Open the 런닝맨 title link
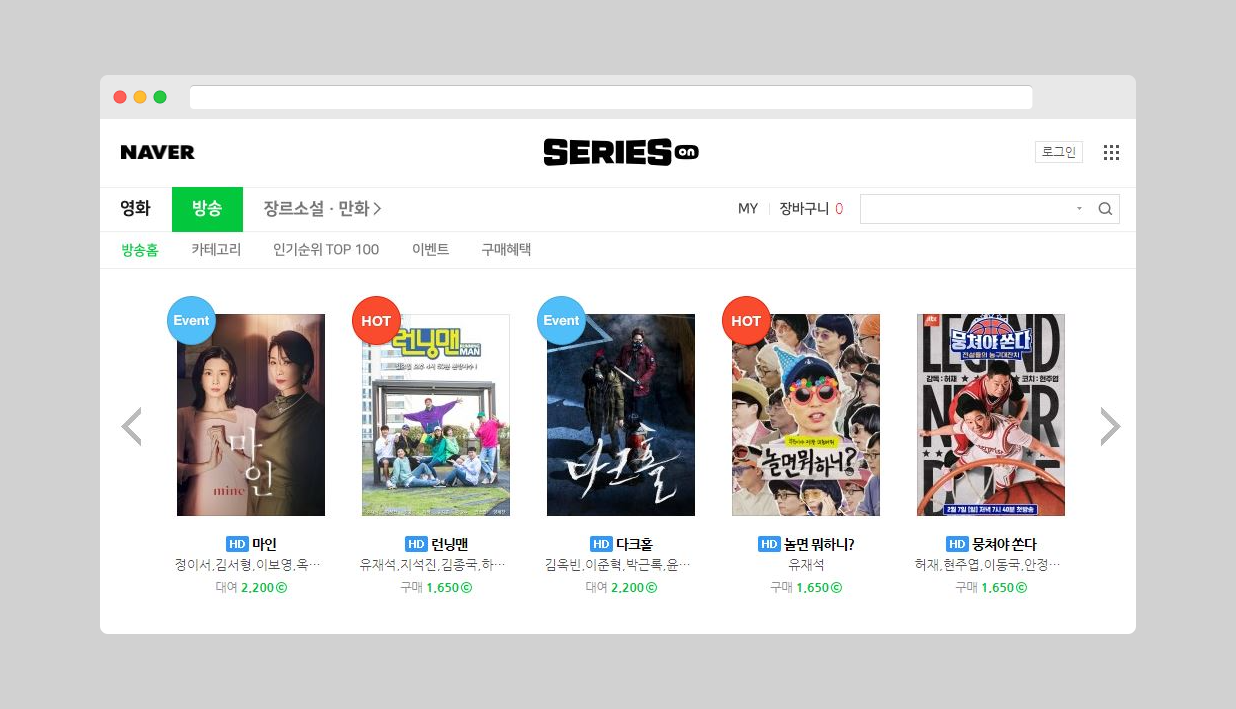This screenshot has width=1236, height=709. click(x=449, y=544)
